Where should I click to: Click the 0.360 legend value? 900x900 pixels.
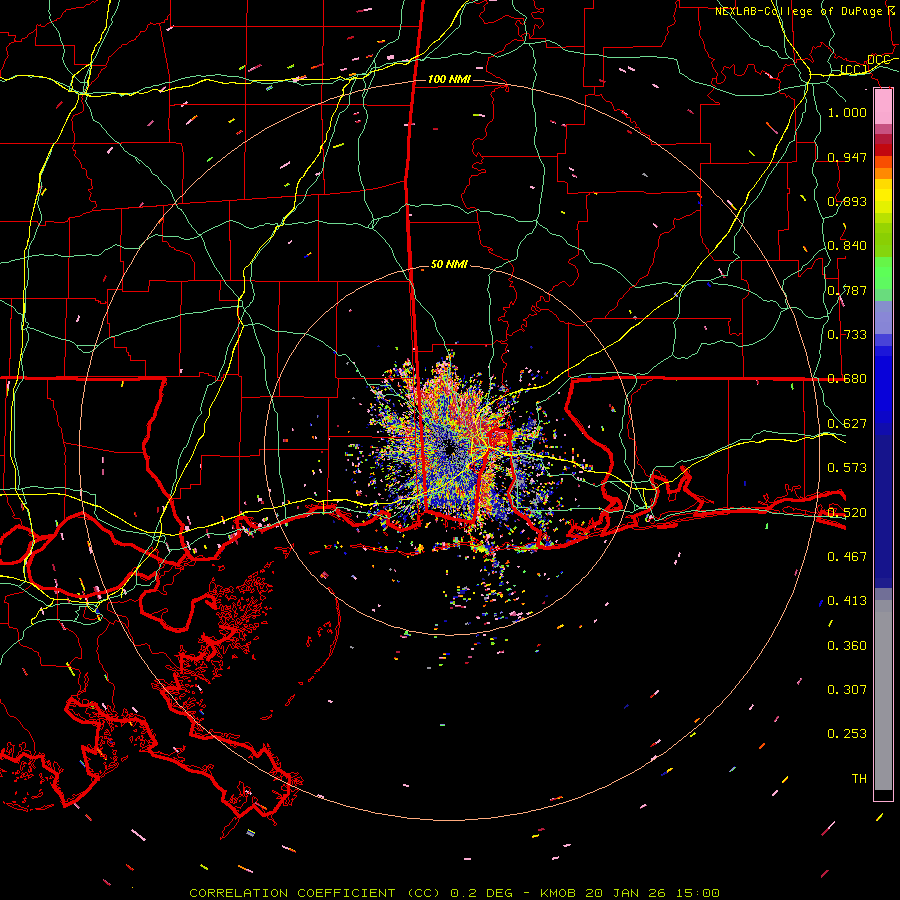pyautogui.click(x=847, y=645)
